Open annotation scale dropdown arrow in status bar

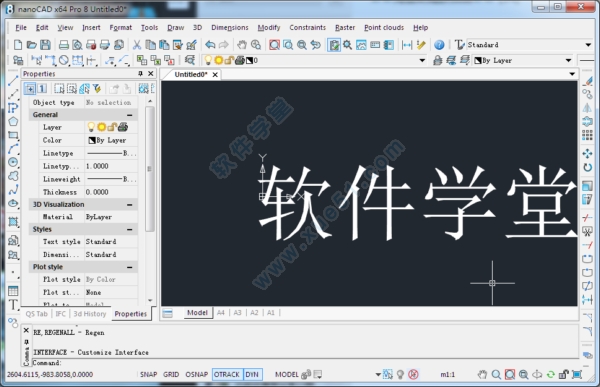pos(378,374)
